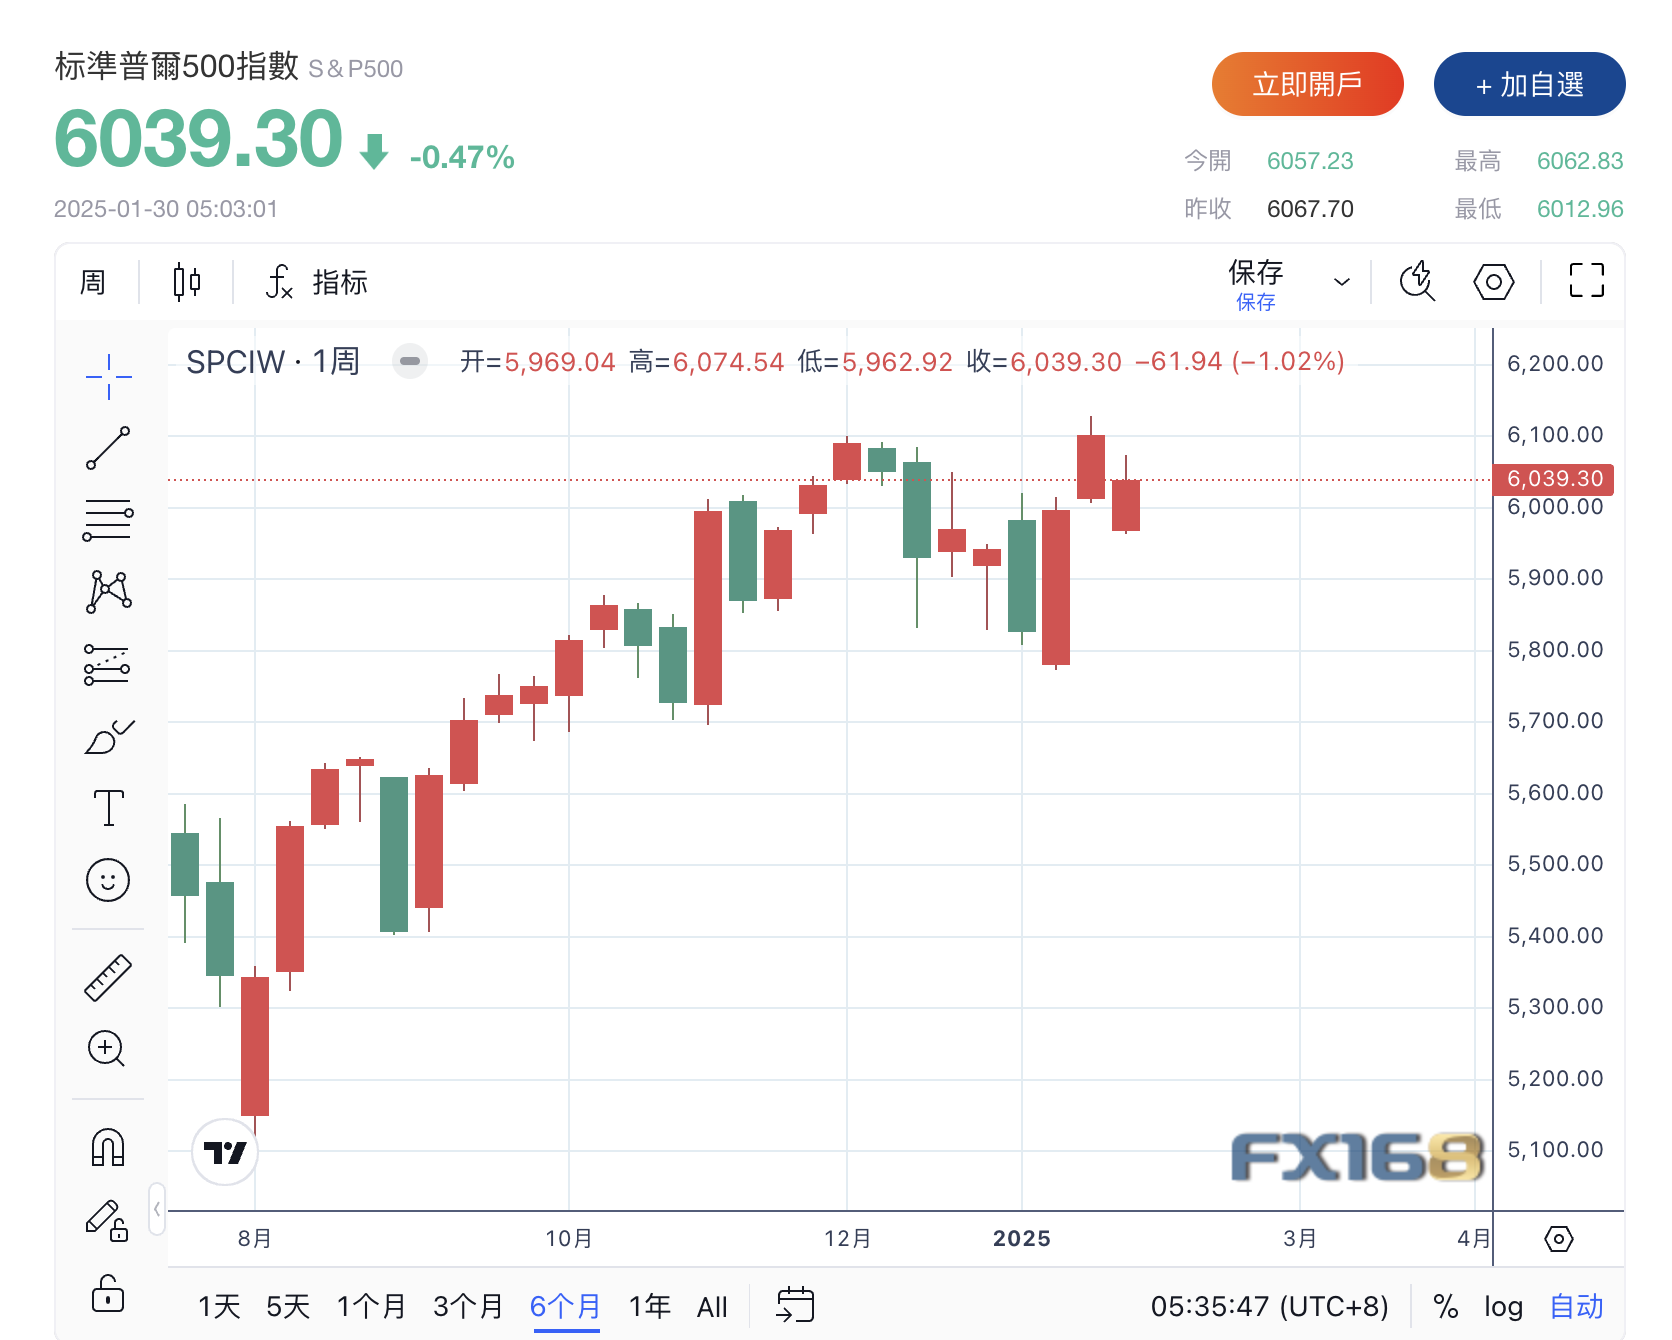
Task: Activate the zoom in tool
Action: point(106,1048)
